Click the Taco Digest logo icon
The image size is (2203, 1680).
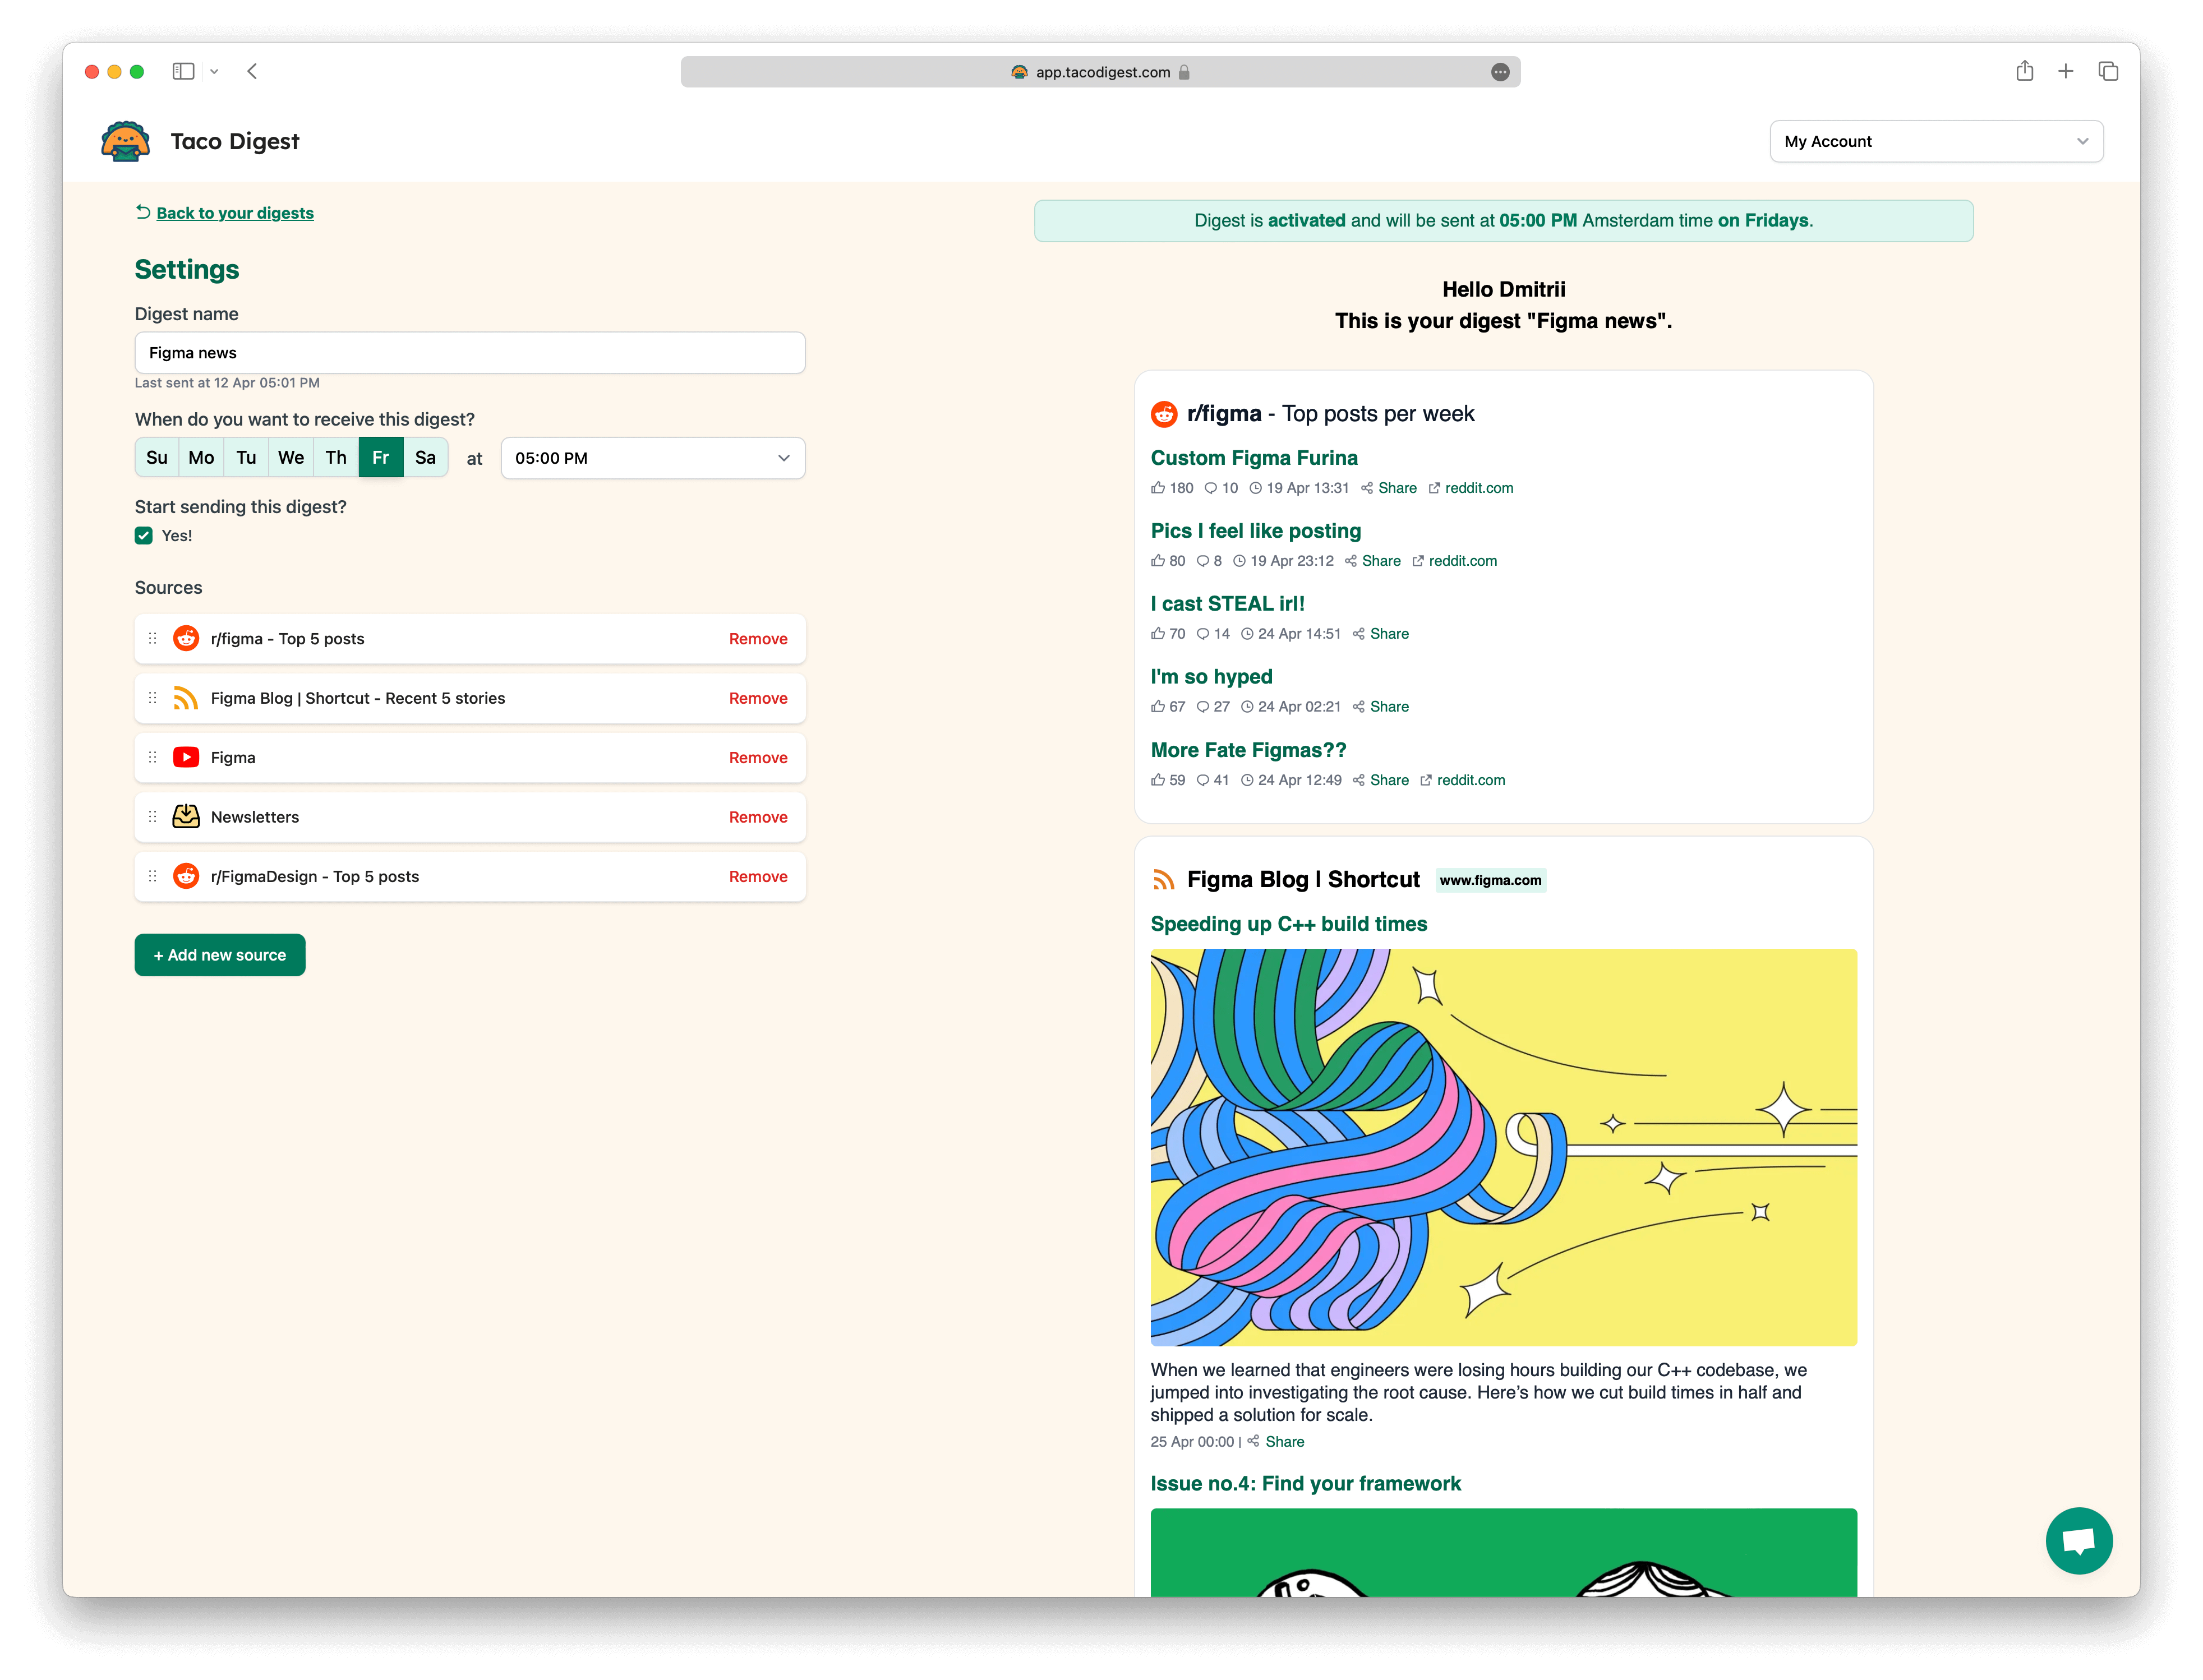tap(125, 141)
